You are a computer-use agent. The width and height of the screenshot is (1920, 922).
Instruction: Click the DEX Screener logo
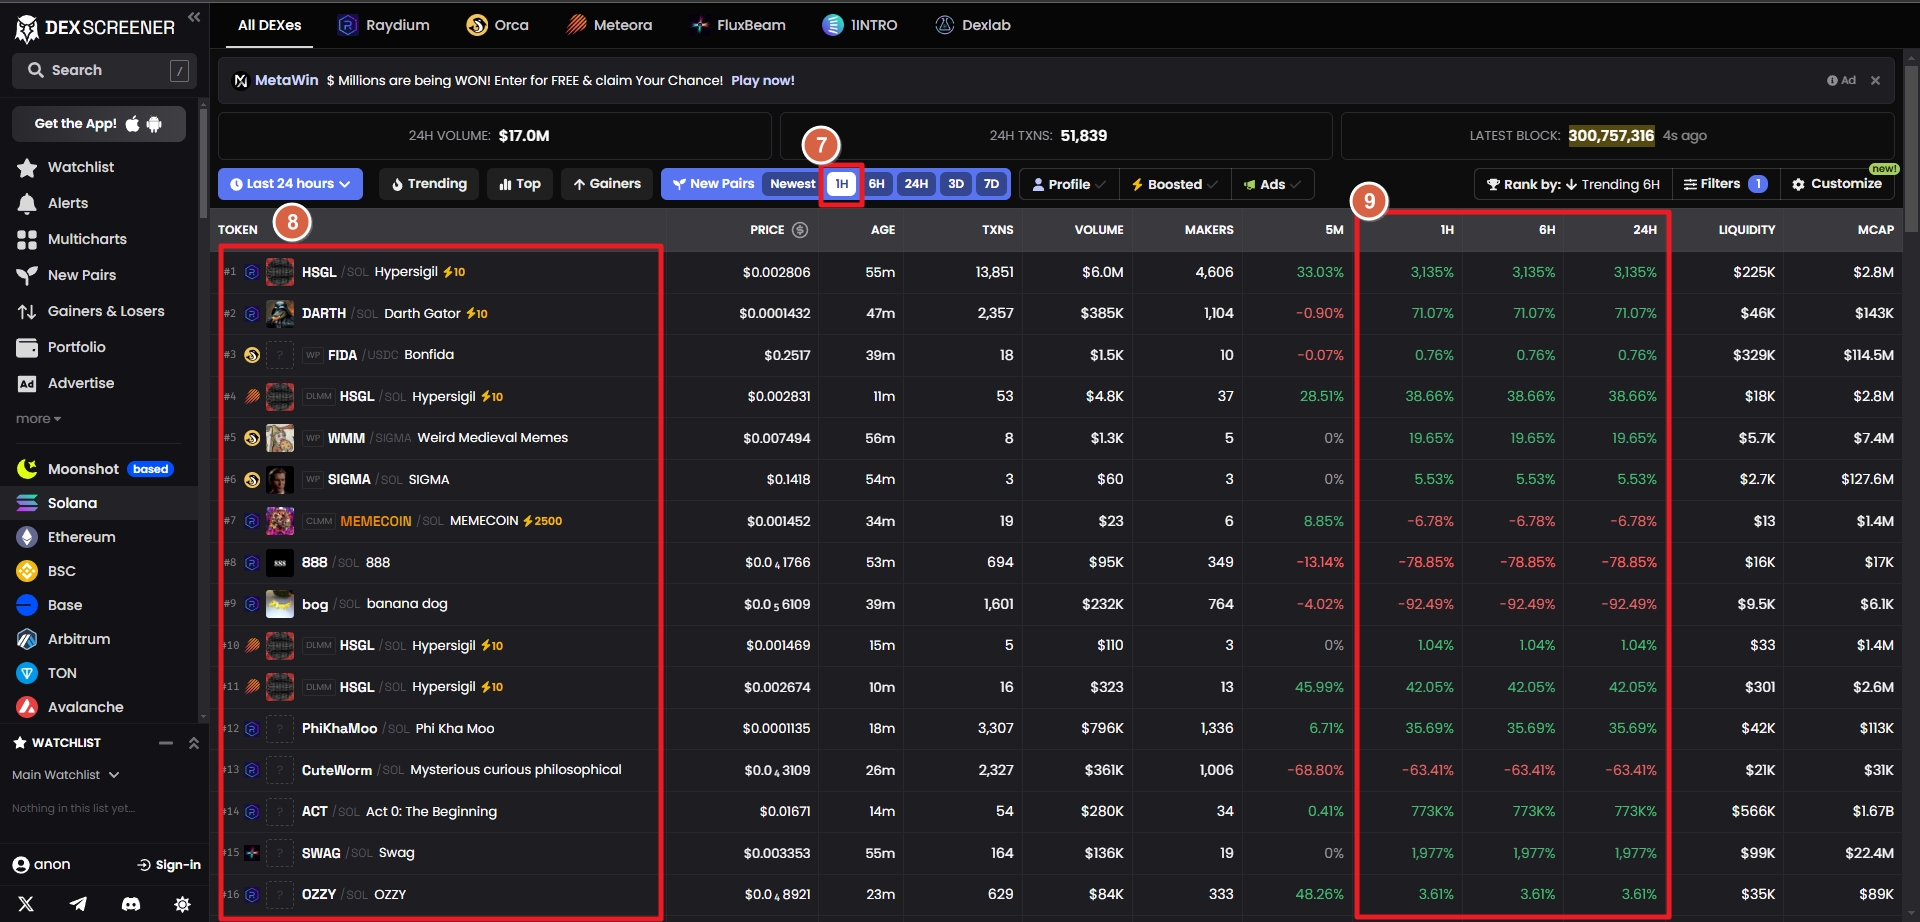(x=95, y=27)
